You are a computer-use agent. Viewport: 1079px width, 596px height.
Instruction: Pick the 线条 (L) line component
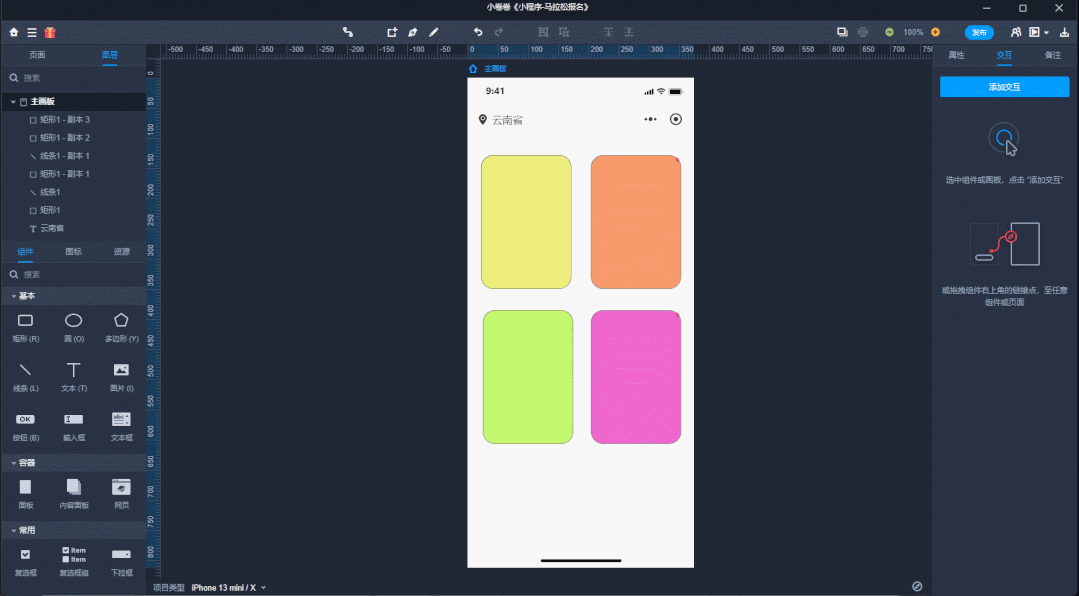25,377
